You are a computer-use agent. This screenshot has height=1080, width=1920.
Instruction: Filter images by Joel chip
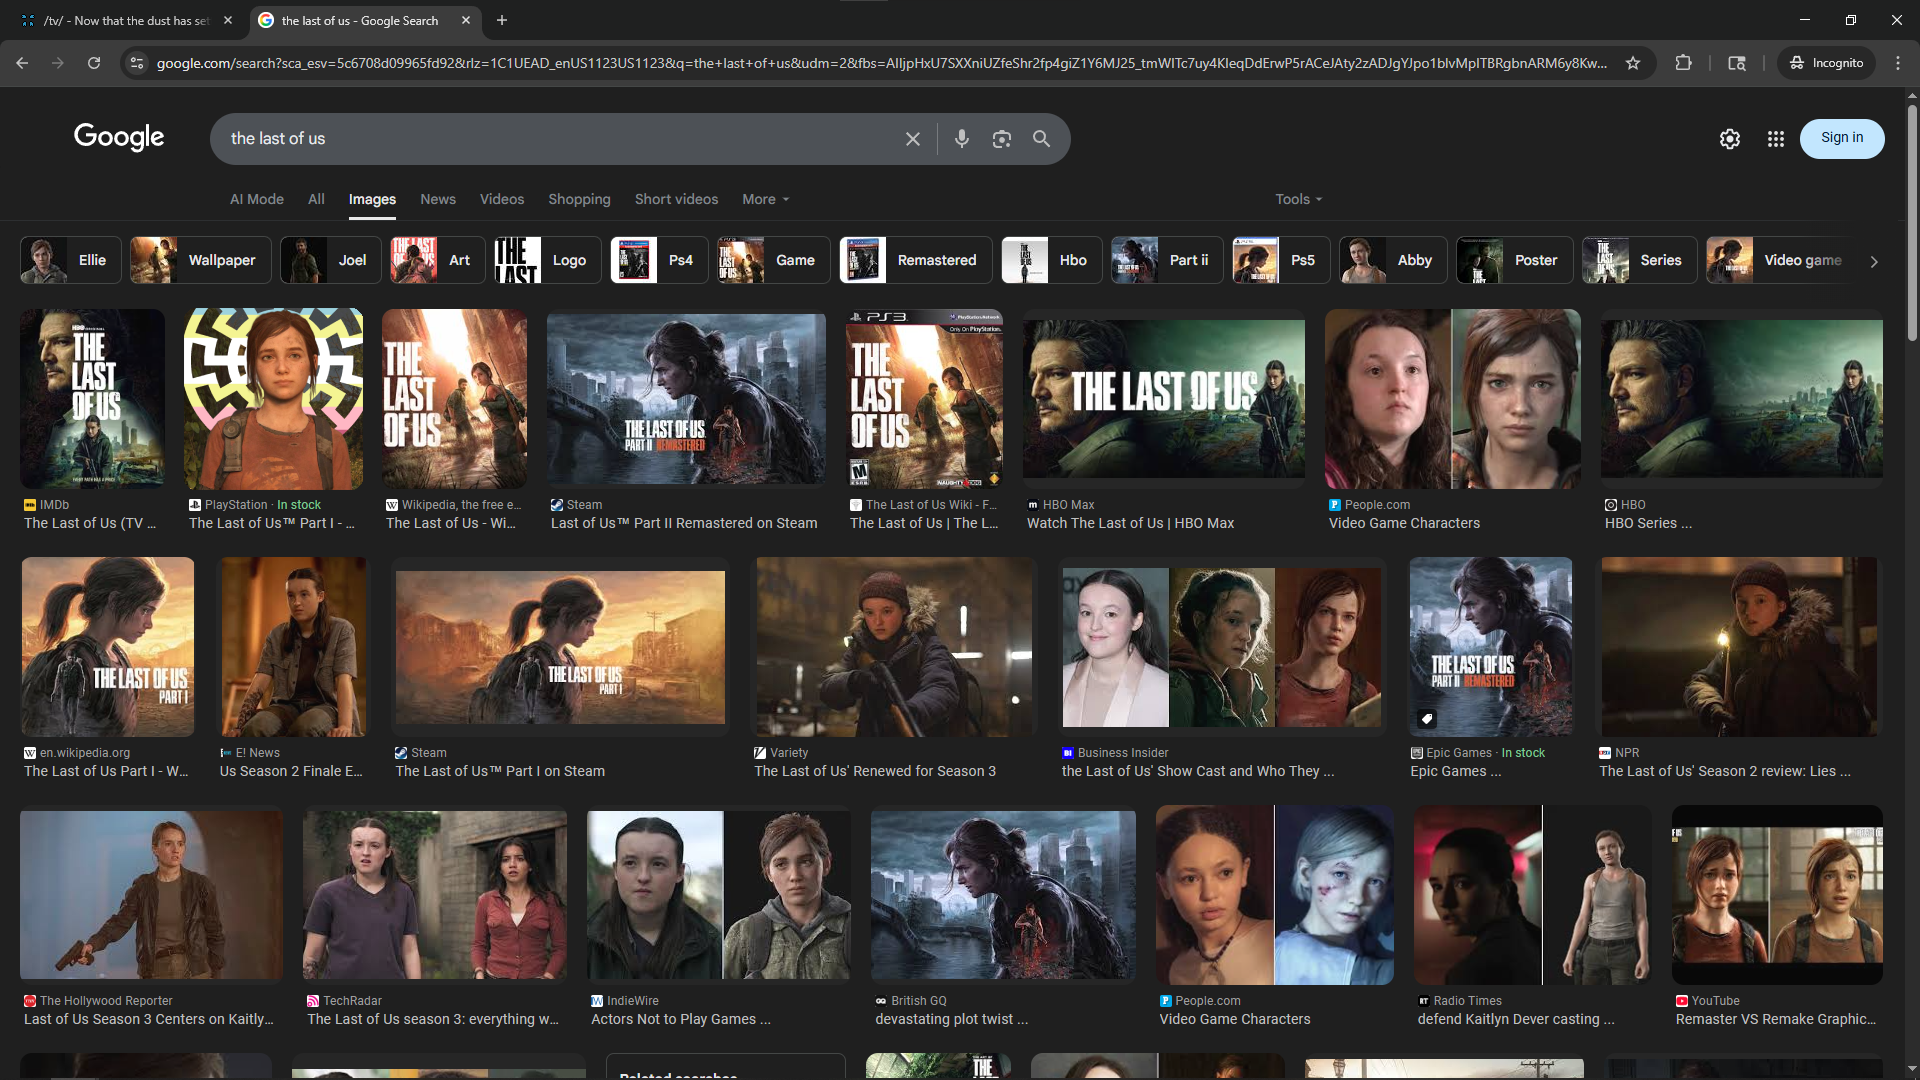[331, 260]
